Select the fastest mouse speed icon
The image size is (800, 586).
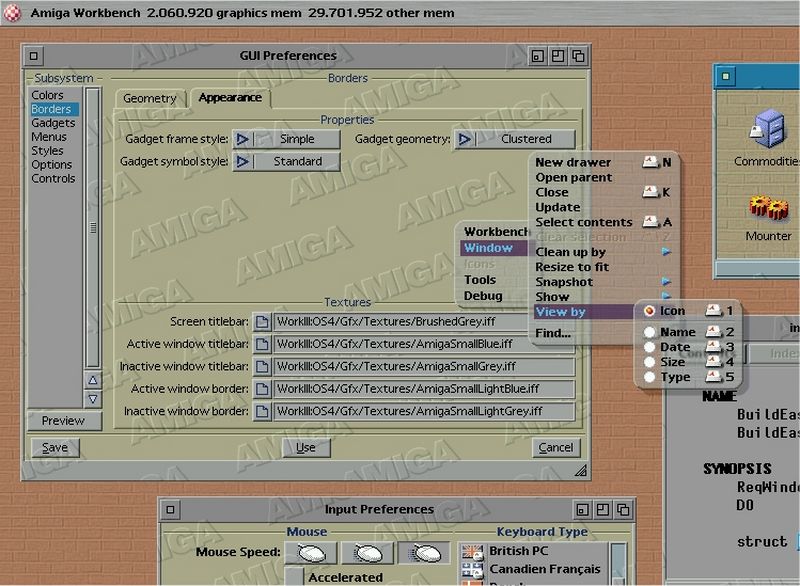424,553
